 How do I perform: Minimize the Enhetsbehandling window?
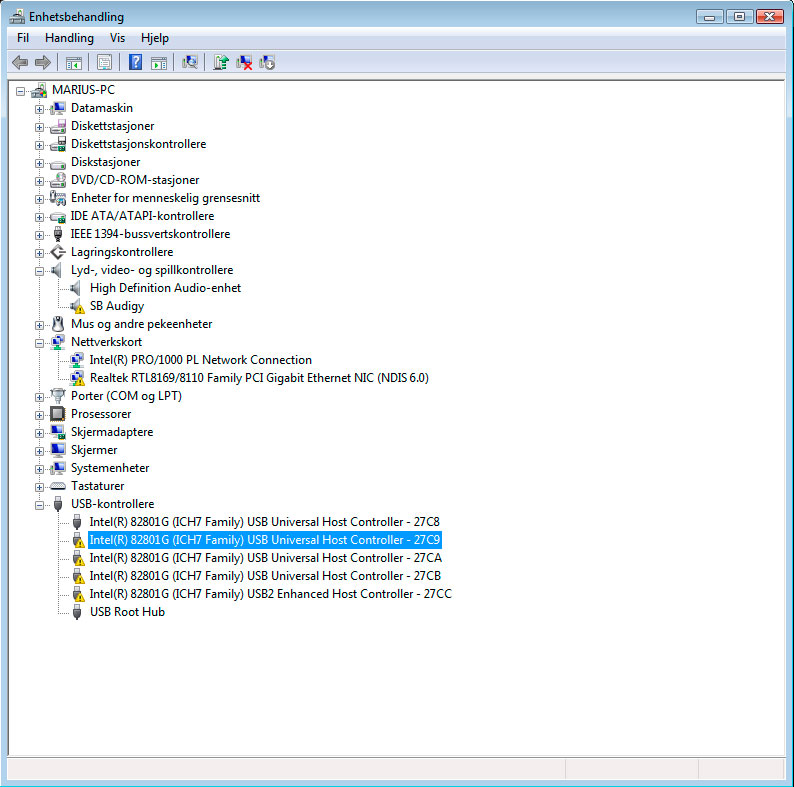tap(709, 17)
